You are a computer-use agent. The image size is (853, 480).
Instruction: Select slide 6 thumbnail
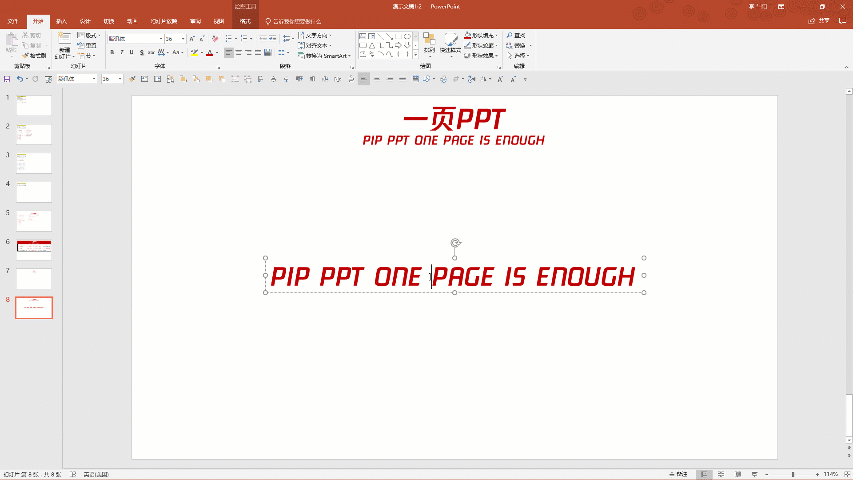(34, 250)
